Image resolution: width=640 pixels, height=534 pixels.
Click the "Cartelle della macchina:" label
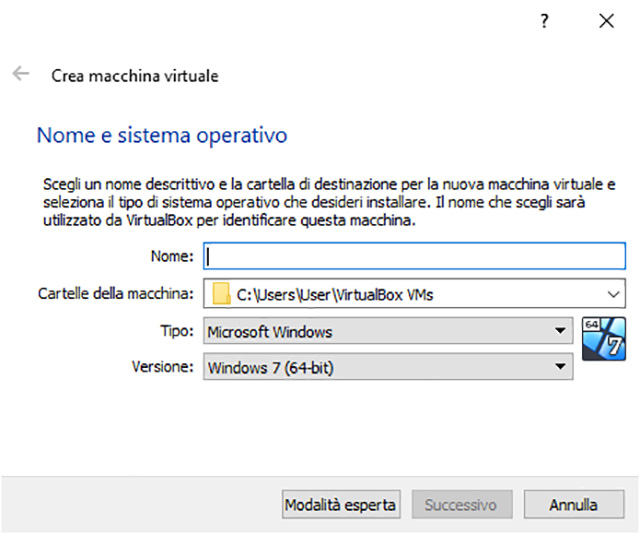(115, 294)
